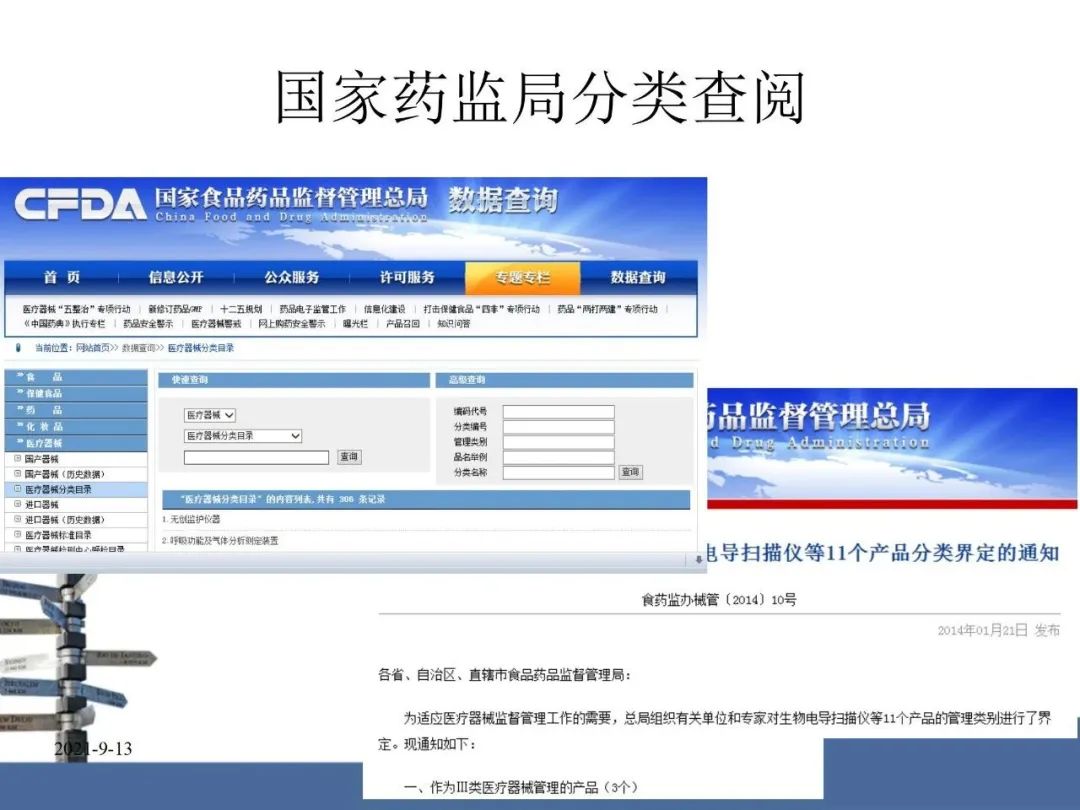Expand the 药品 sidebar category
This screenshot has width=1080, height=810.
pyautogui.click(x=76, y=410)
